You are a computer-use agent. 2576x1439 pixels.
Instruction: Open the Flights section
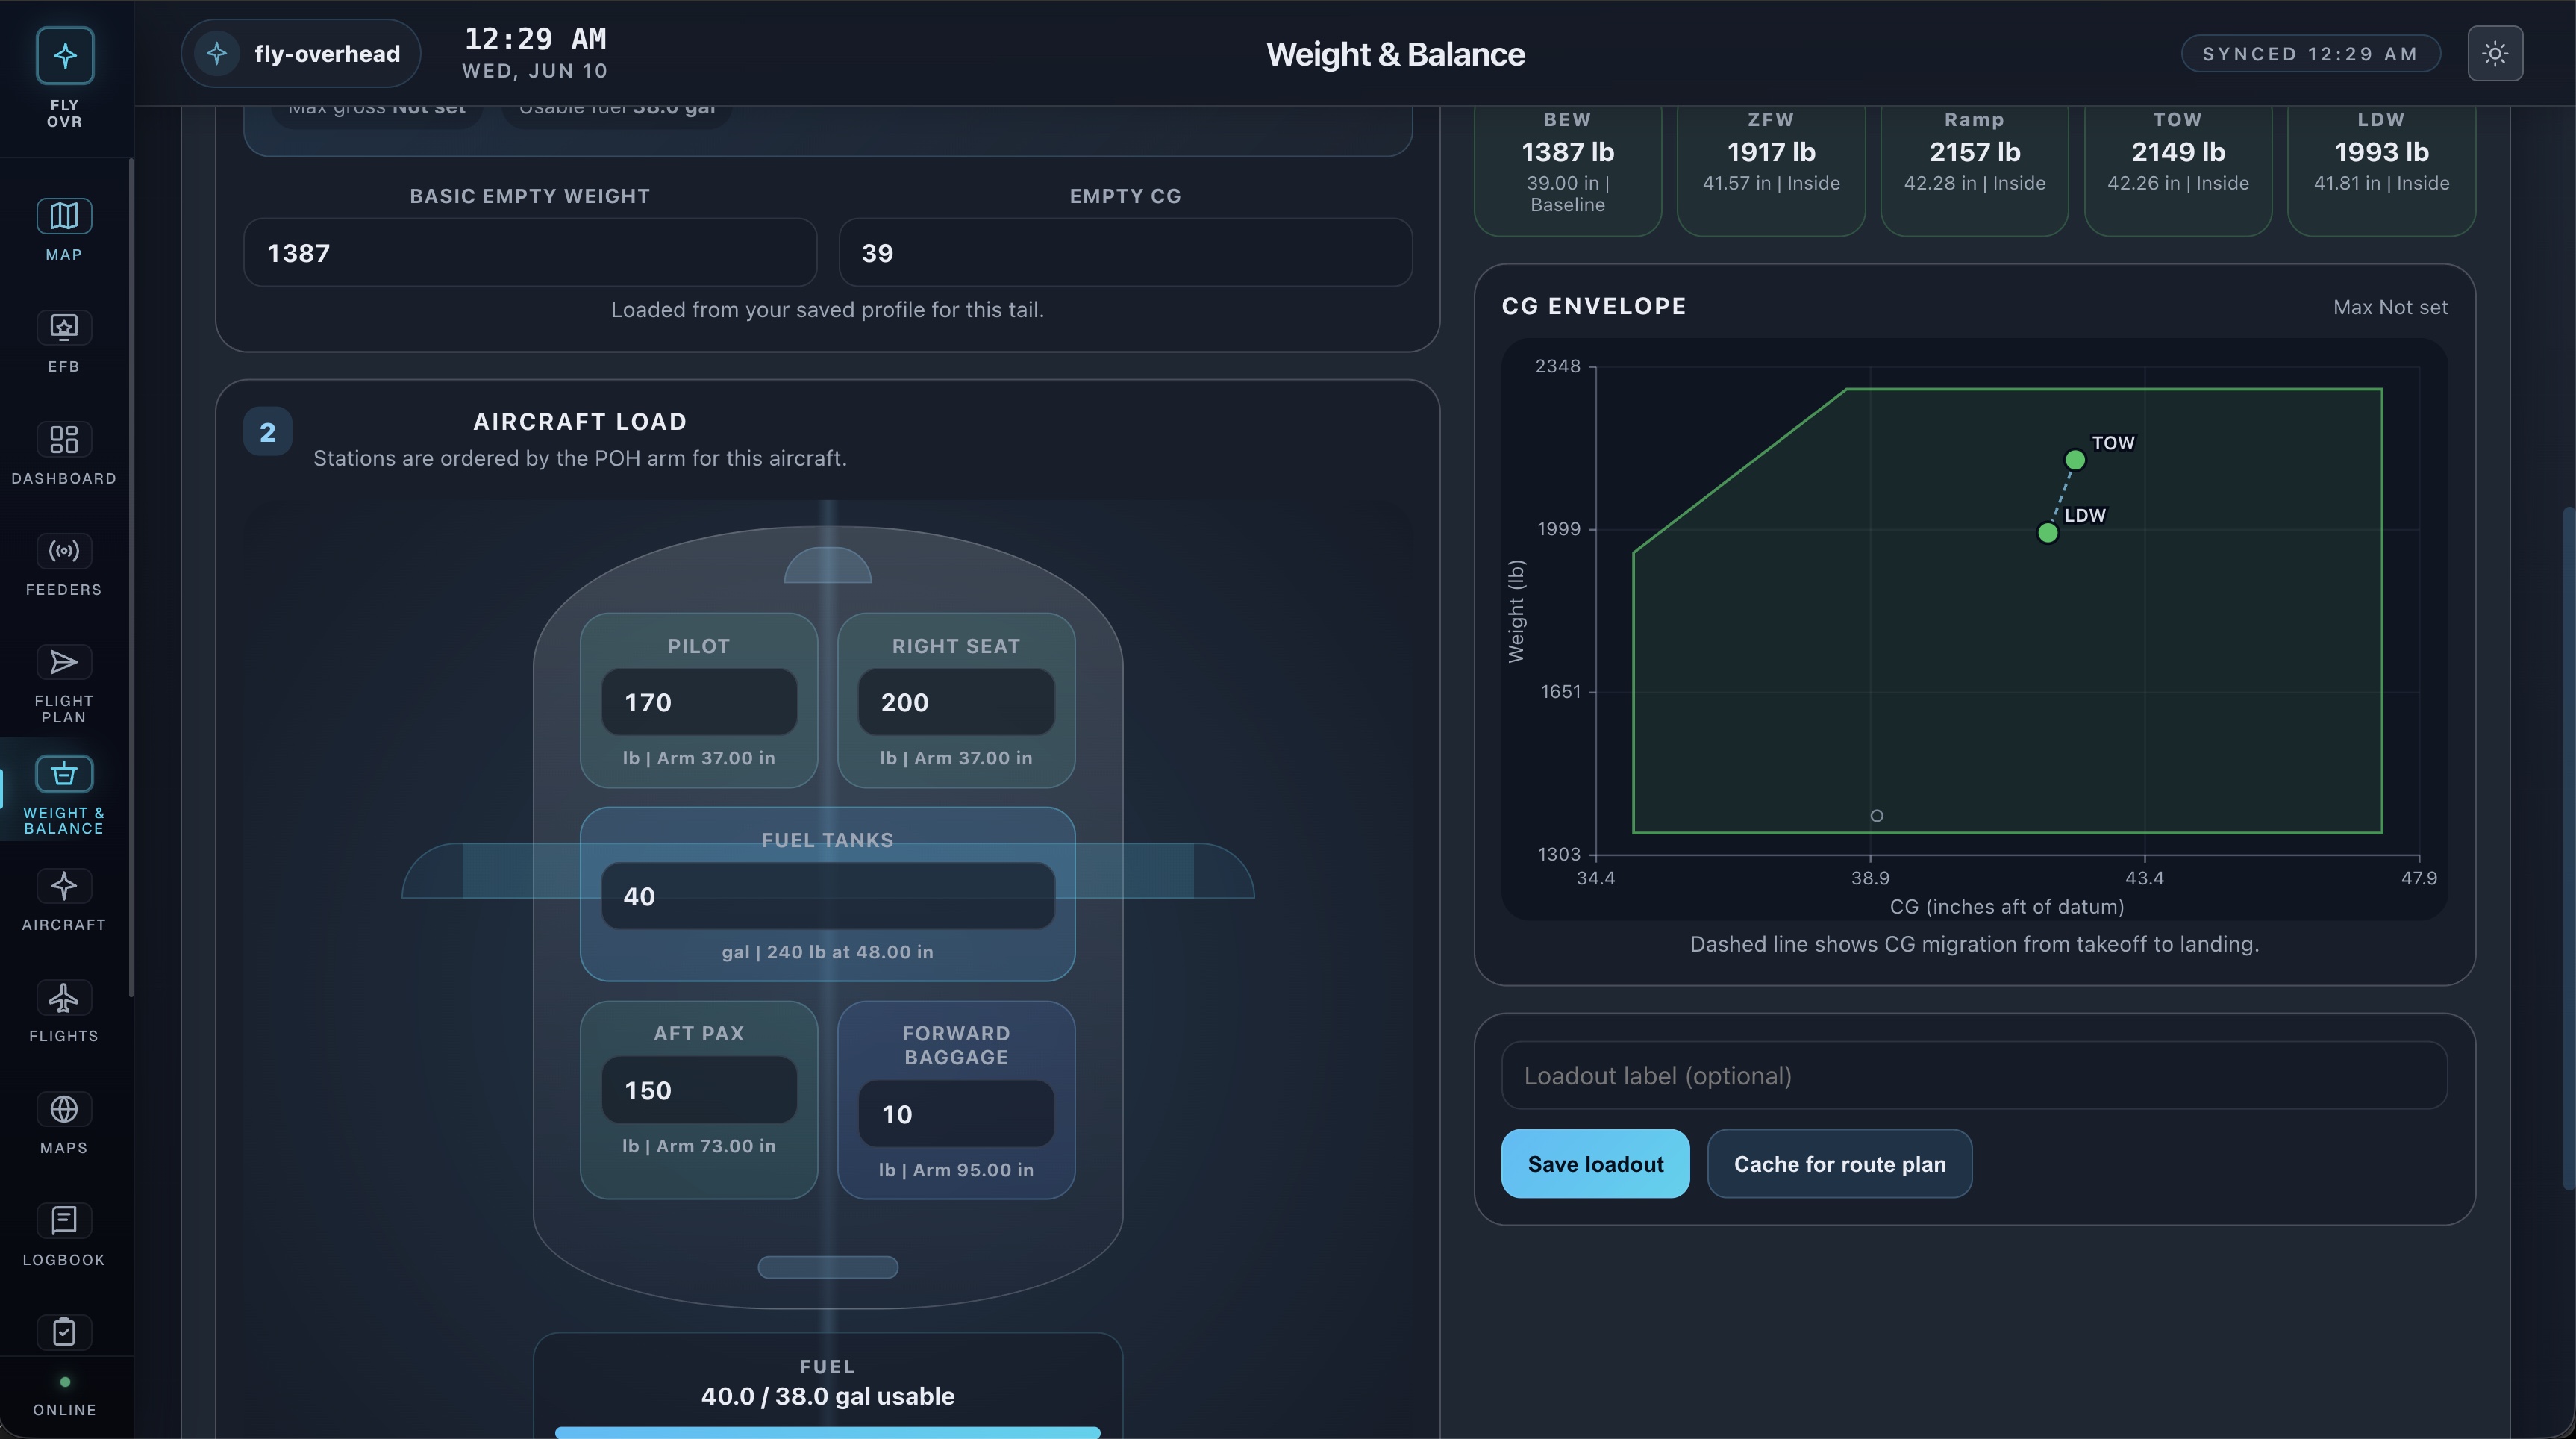click(x=64, y=1011)
